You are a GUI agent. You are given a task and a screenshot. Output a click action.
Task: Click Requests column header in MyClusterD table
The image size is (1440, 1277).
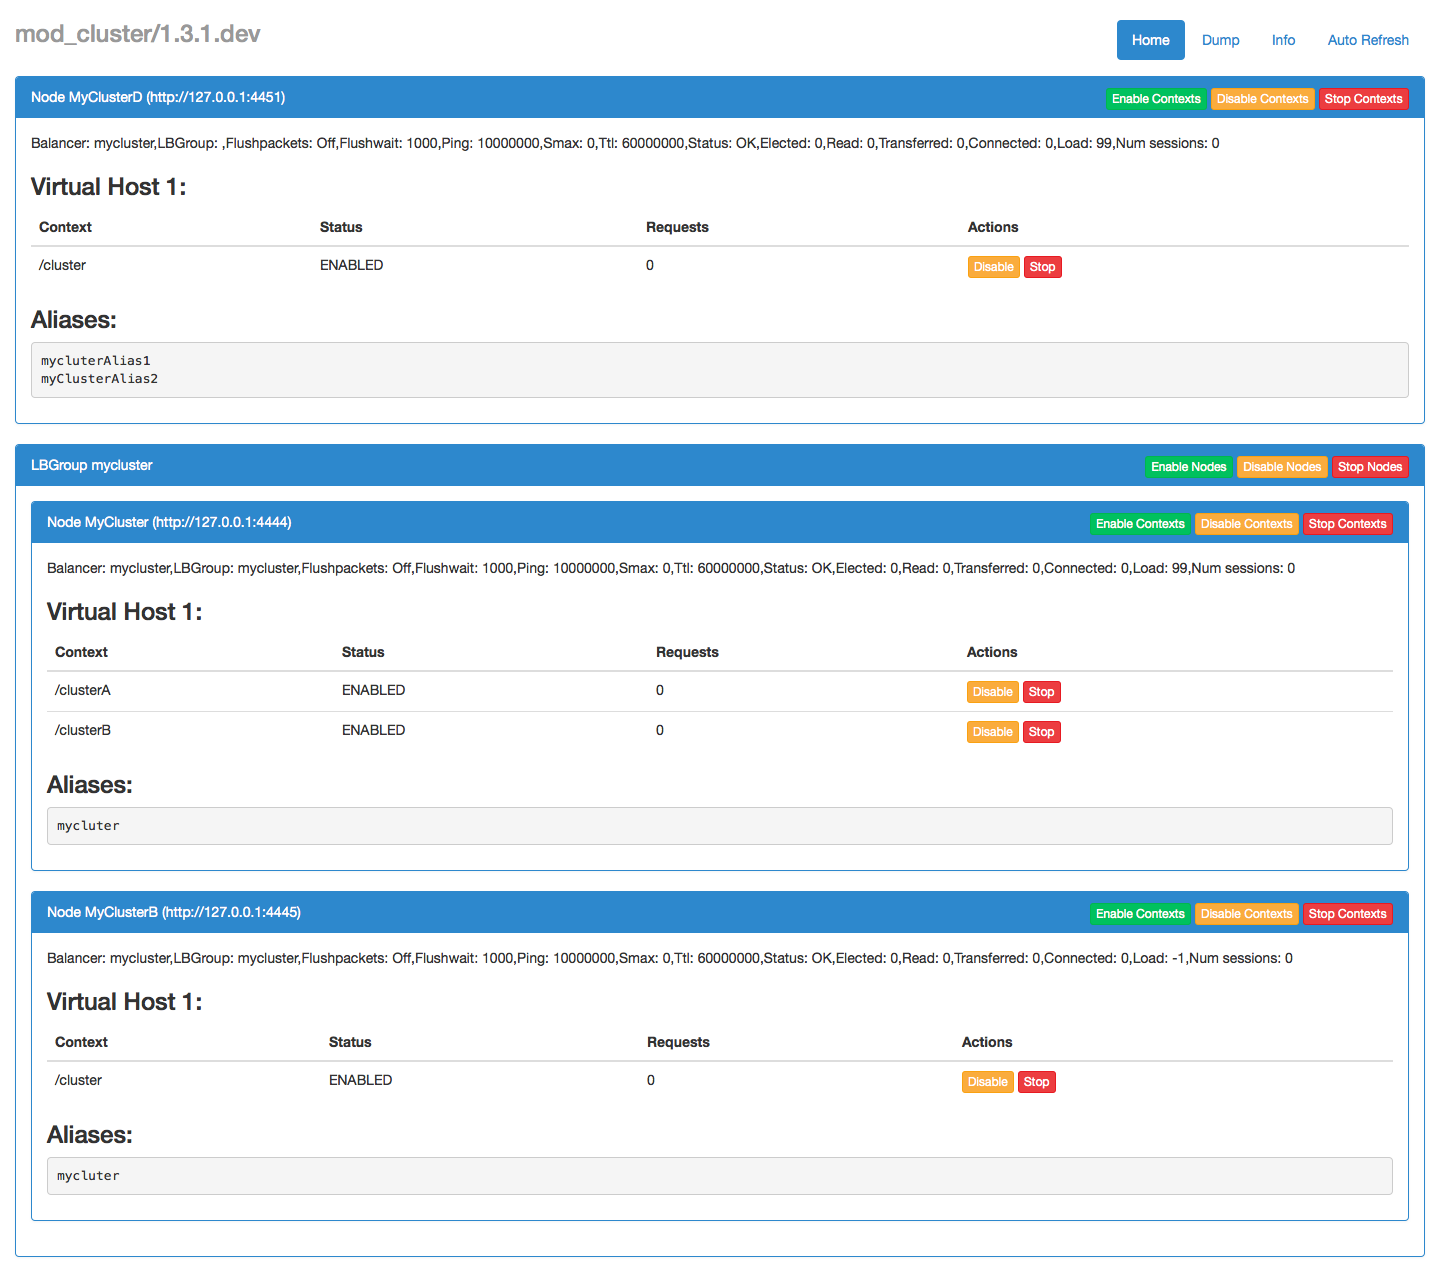tap(677, 227)
